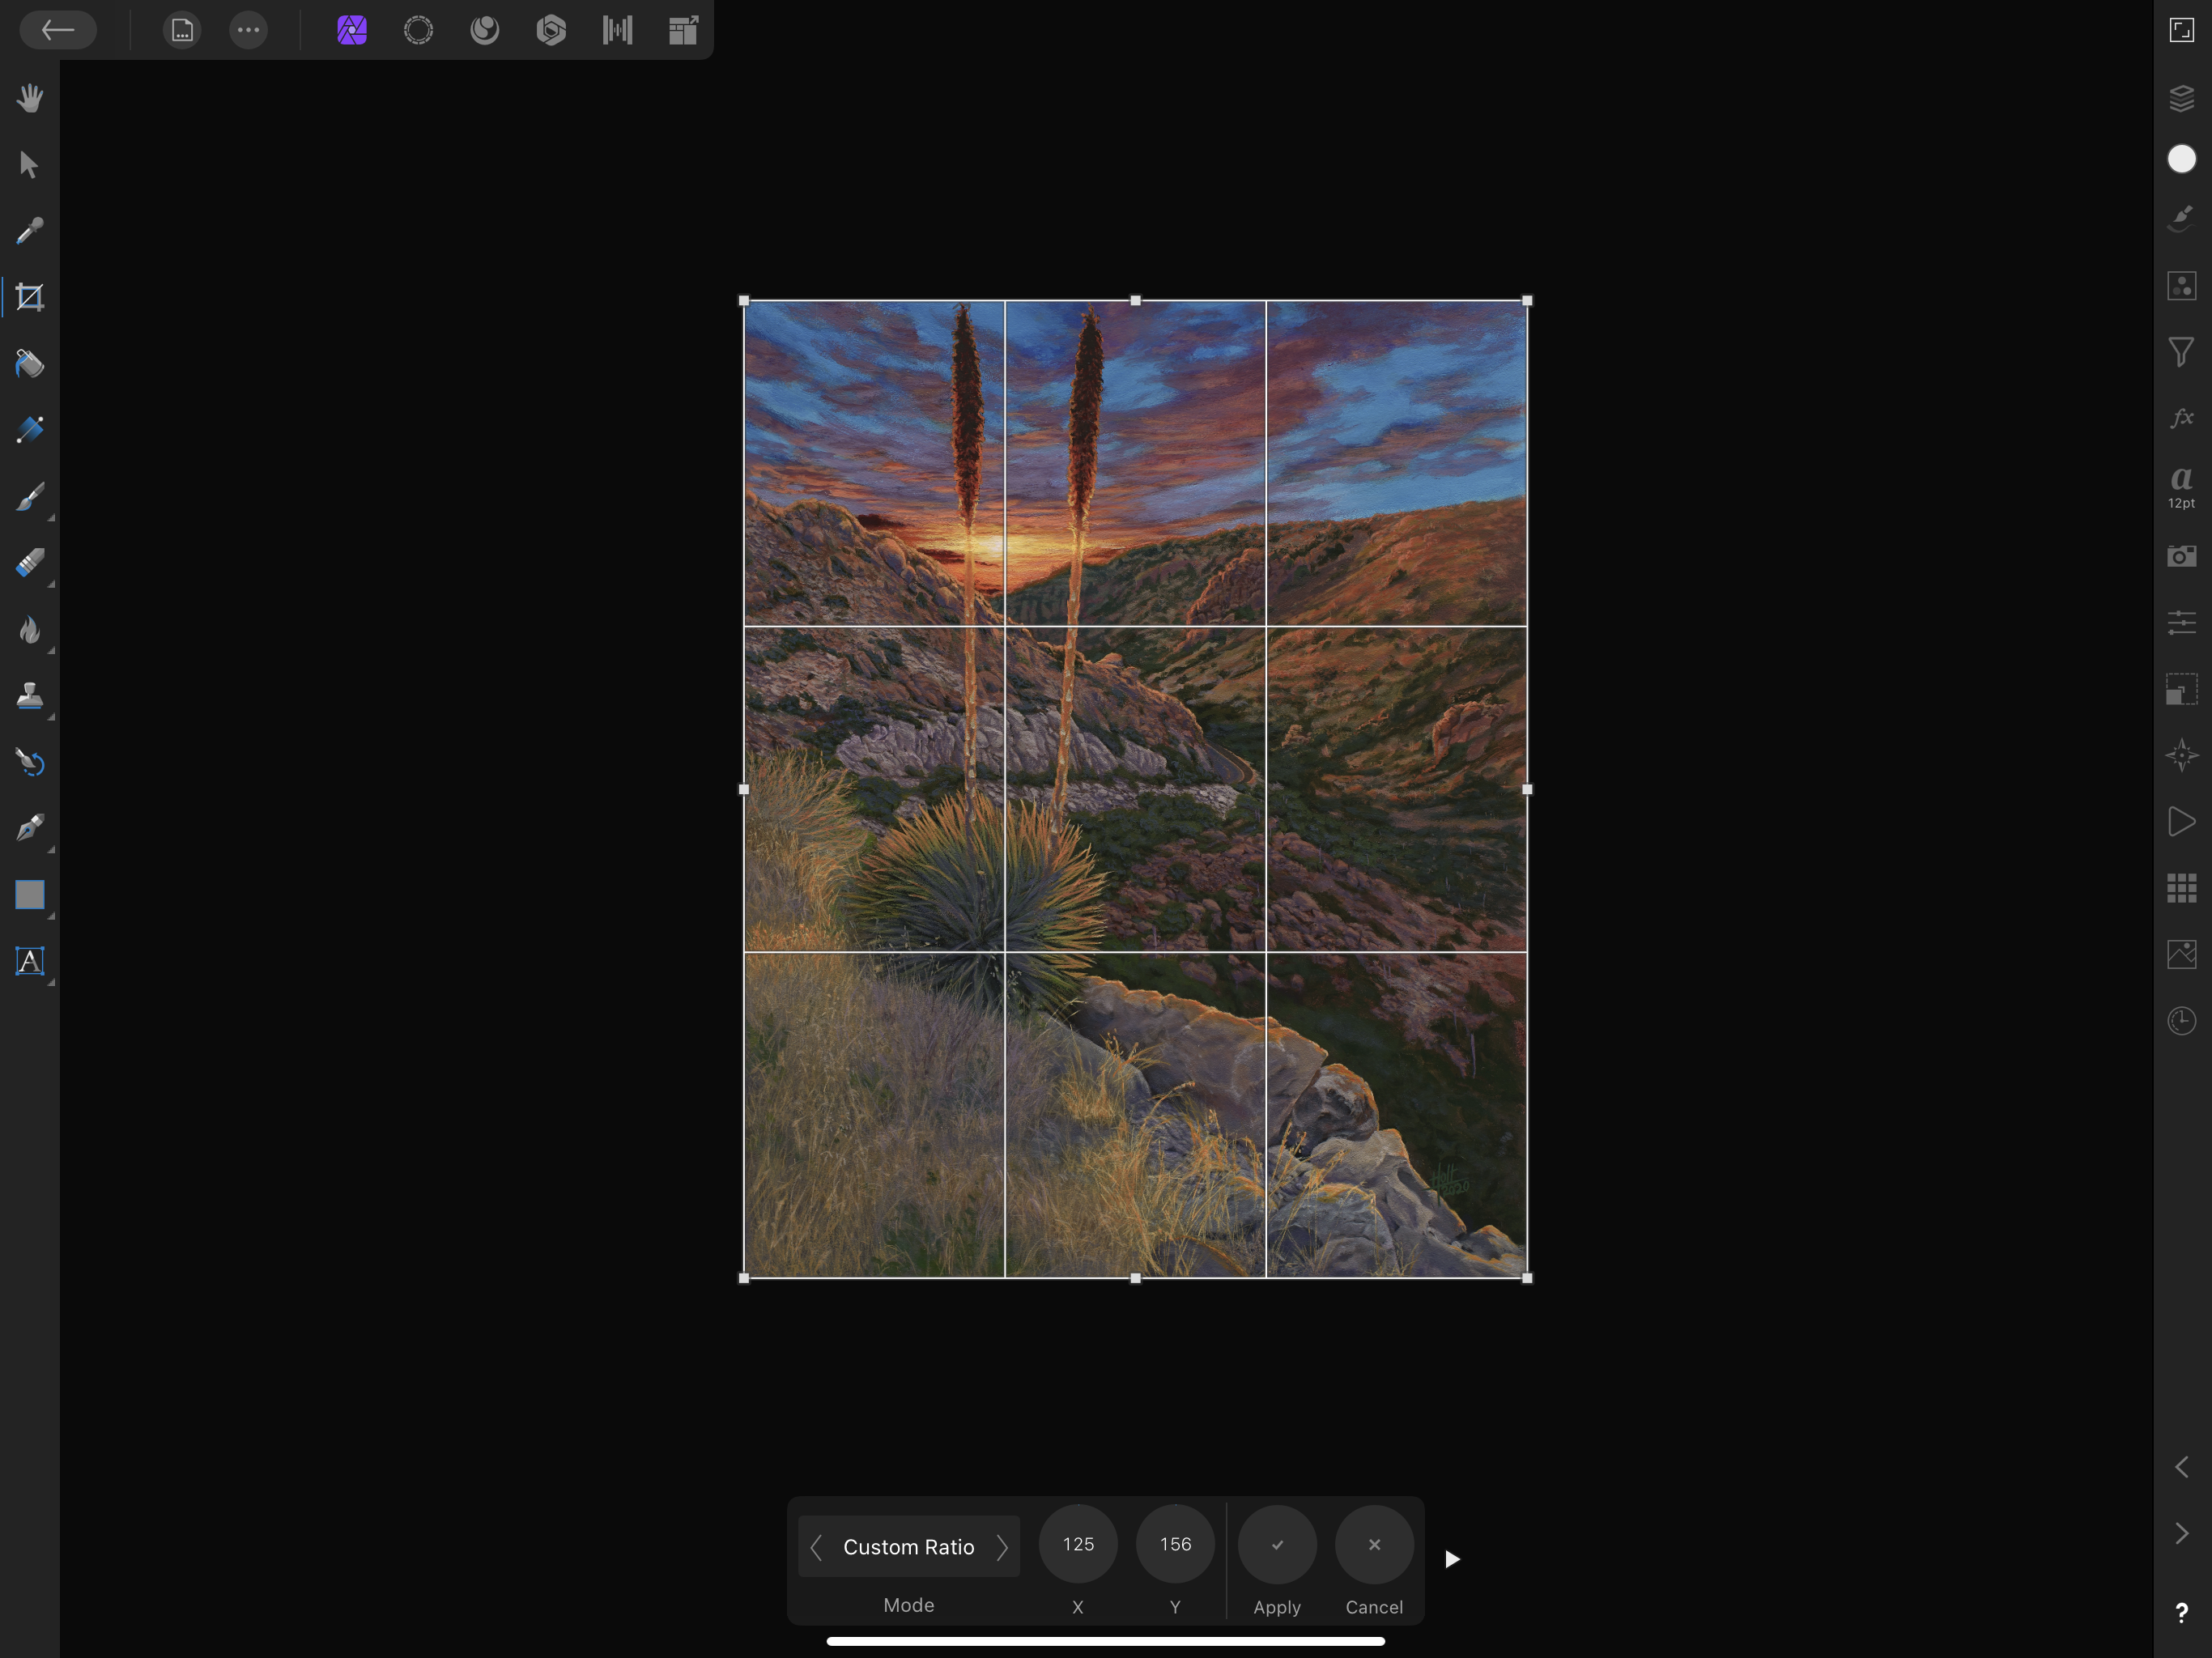Viewport: 2212px width, 1658px height.
Task: Select the Move arrow tool
Action: pyautogui.click(x=30, y=164)
